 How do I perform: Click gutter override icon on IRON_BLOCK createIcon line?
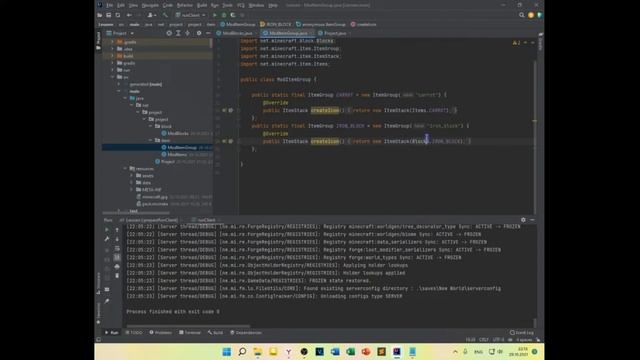tap(224, 141)
